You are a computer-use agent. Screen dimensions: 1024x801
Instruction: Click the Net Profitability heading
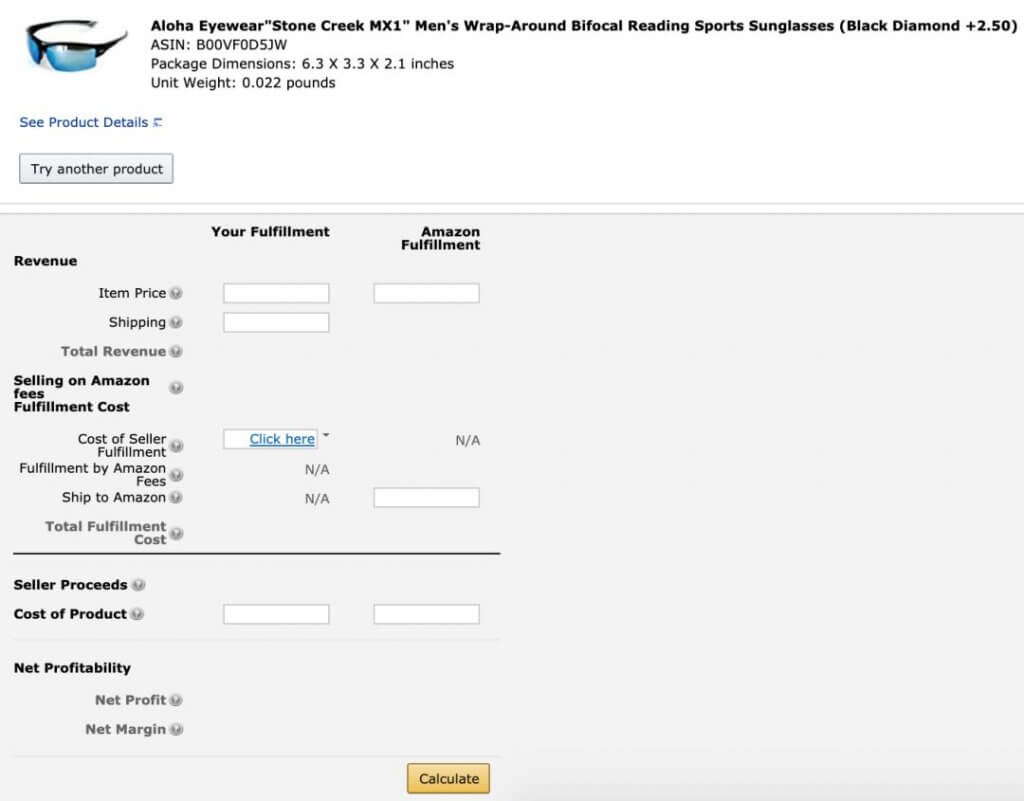pyautogui.click(x=72, y=668)
